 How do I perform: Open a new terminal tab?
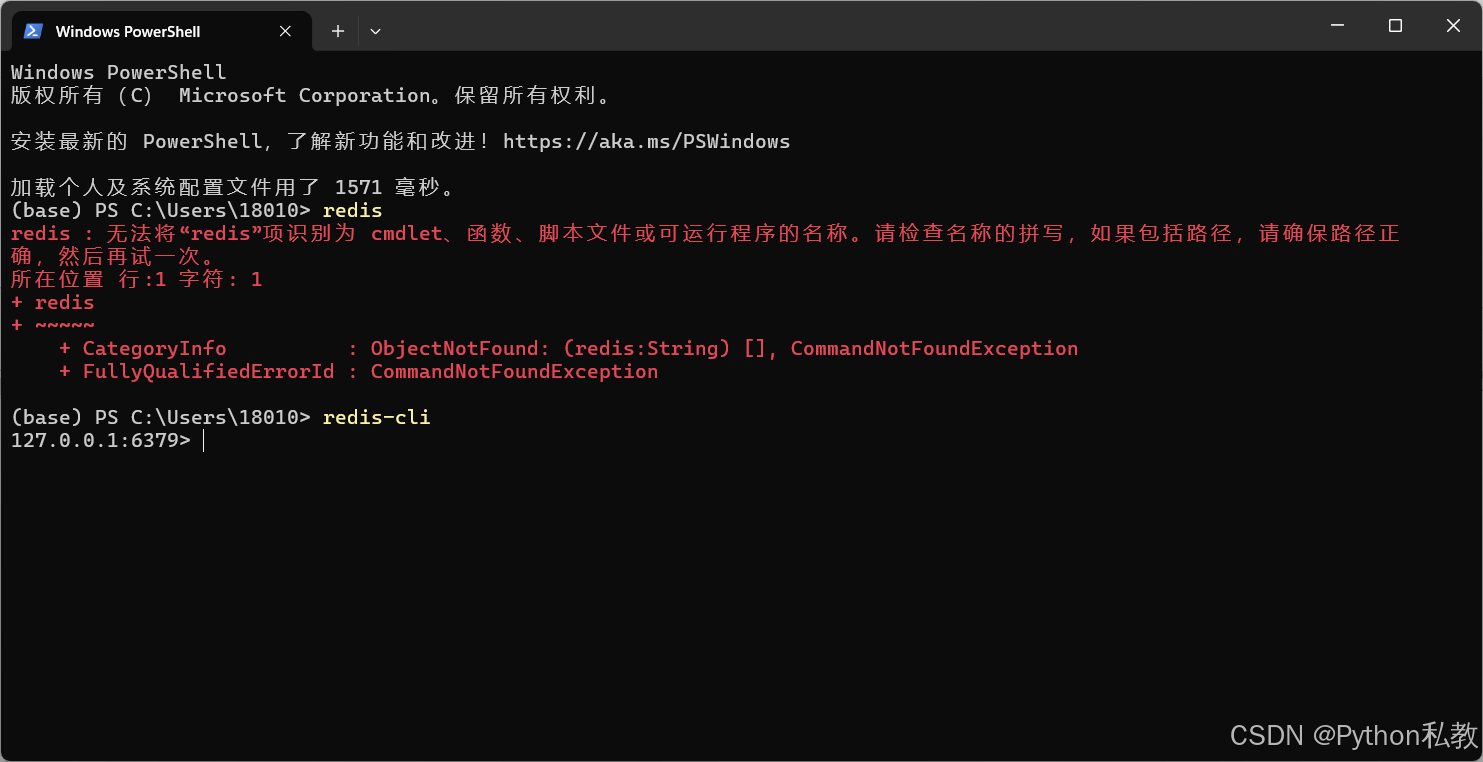tap(337, 31)
